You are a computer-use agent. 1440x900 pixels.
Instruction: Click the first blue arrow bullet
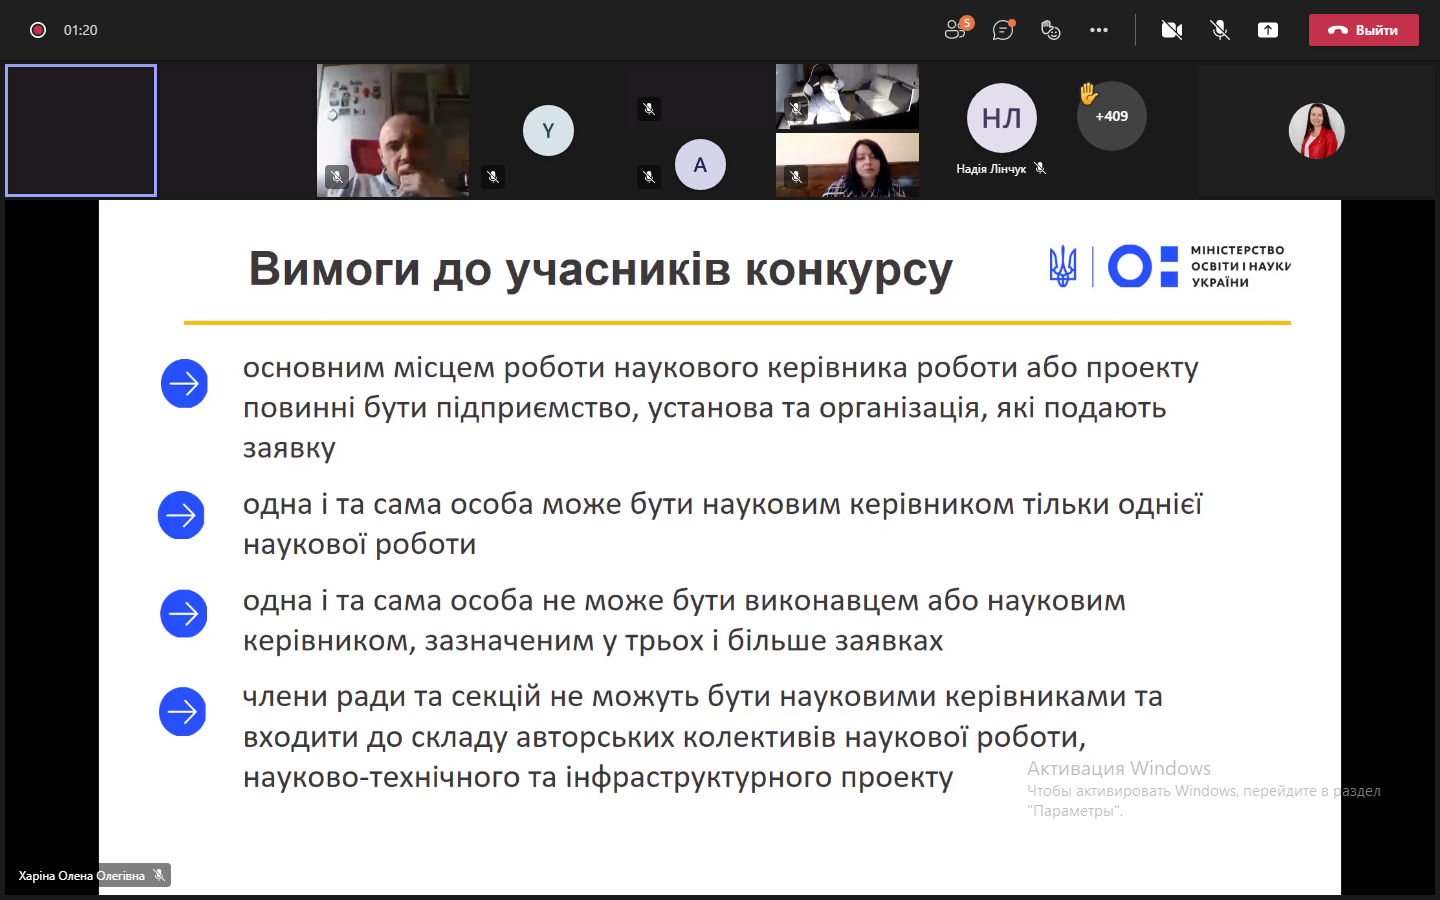pyautogui.click(x=184, y=383)
